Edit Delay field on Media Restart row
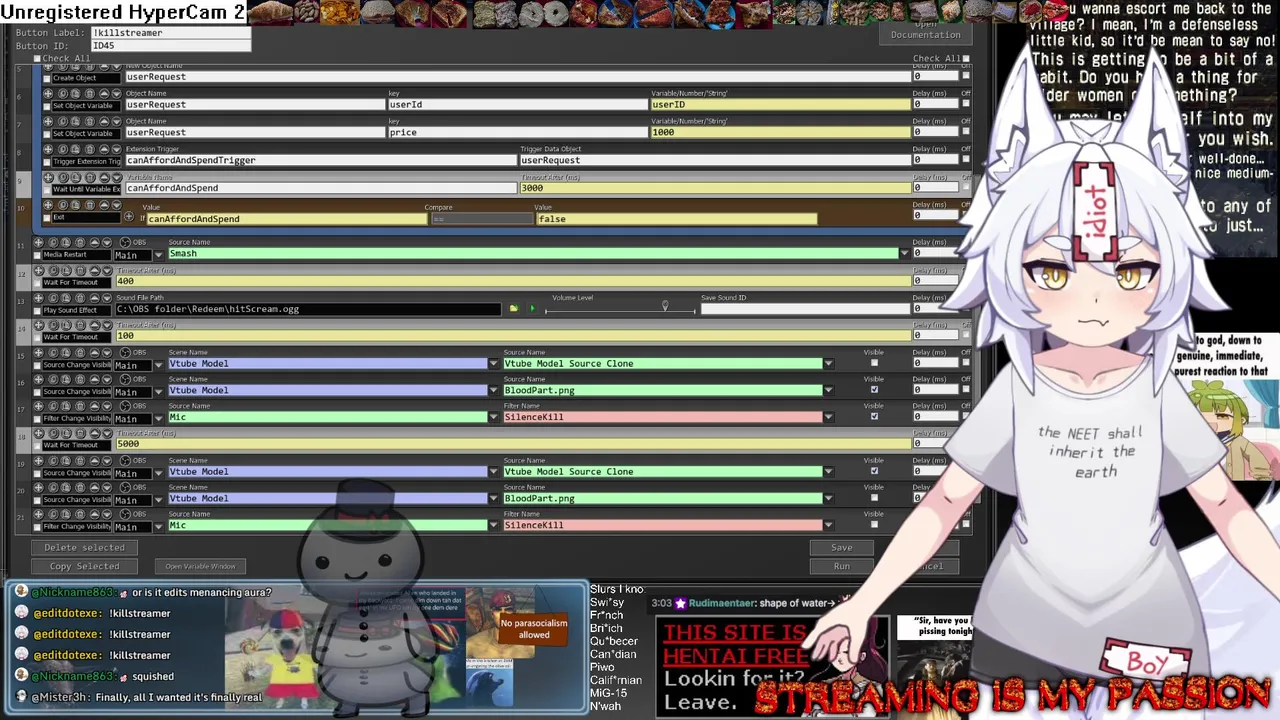 (x=934, y=253)
